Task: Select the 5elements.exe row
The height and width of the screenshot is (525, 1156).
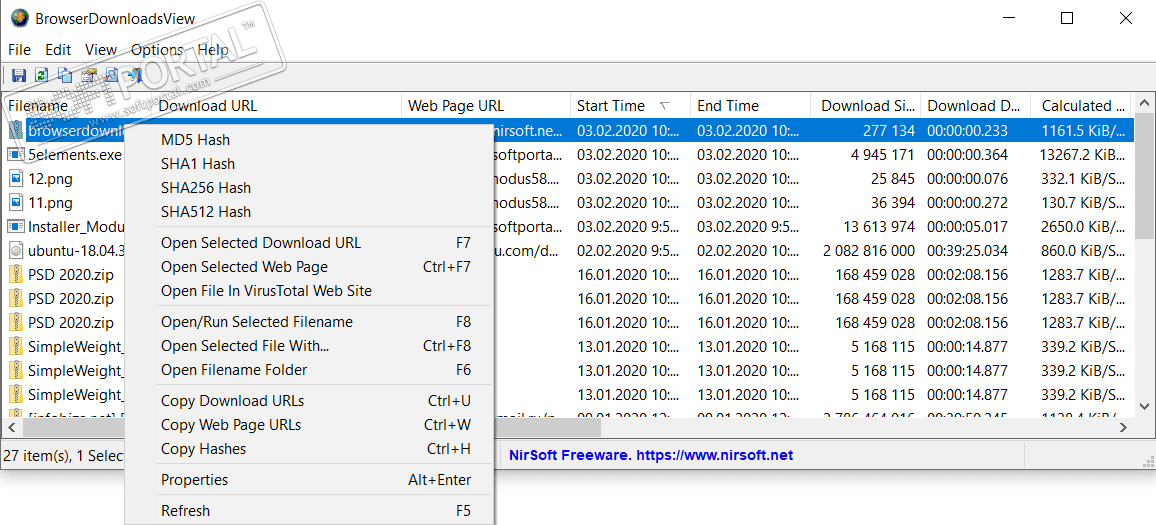Action: coord(75,155)
